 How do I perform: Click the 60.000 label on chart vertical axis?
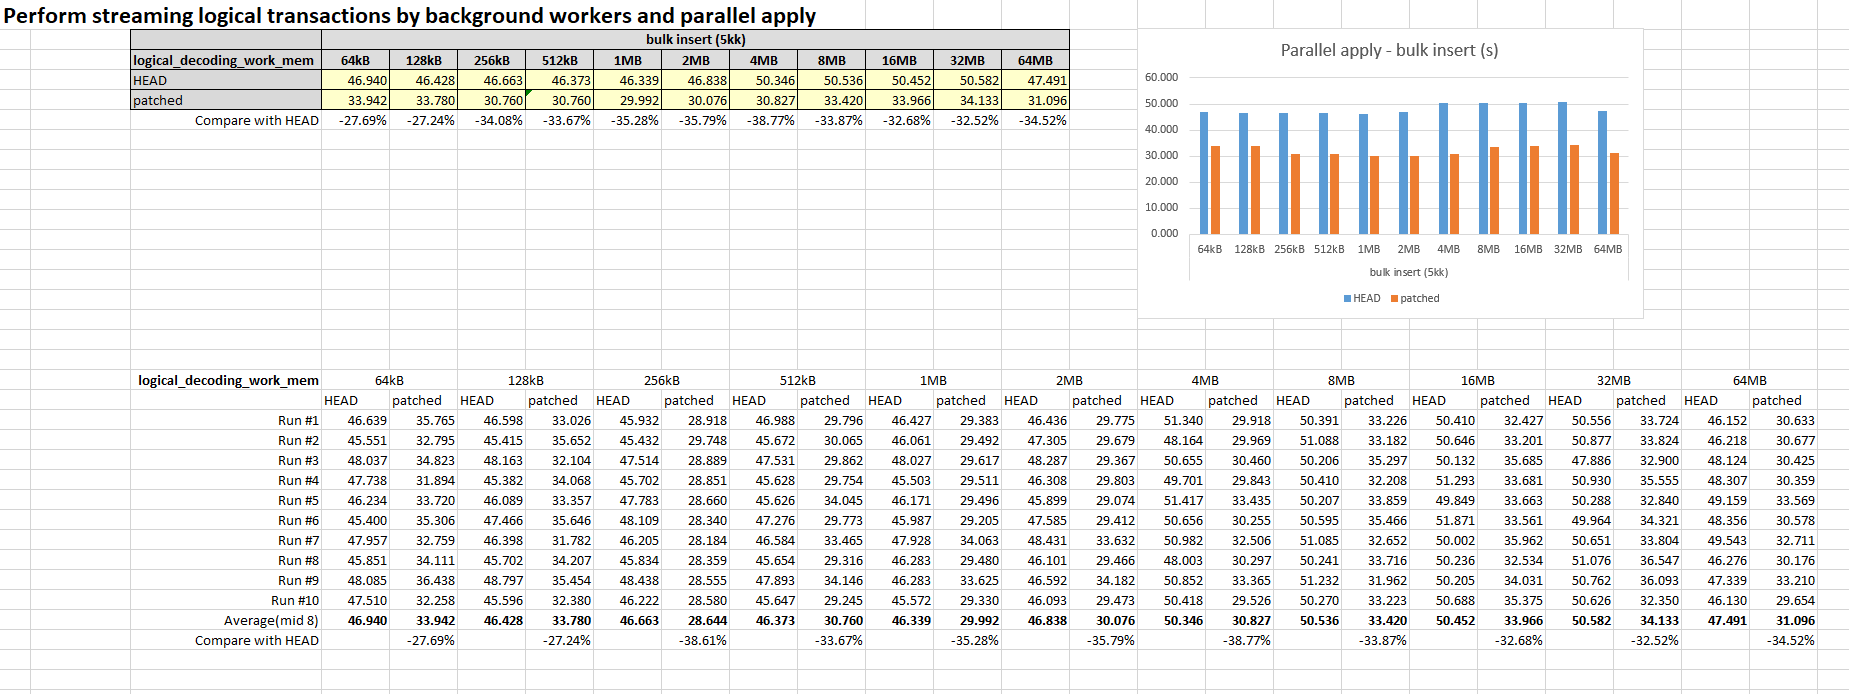coord(1161,77)
